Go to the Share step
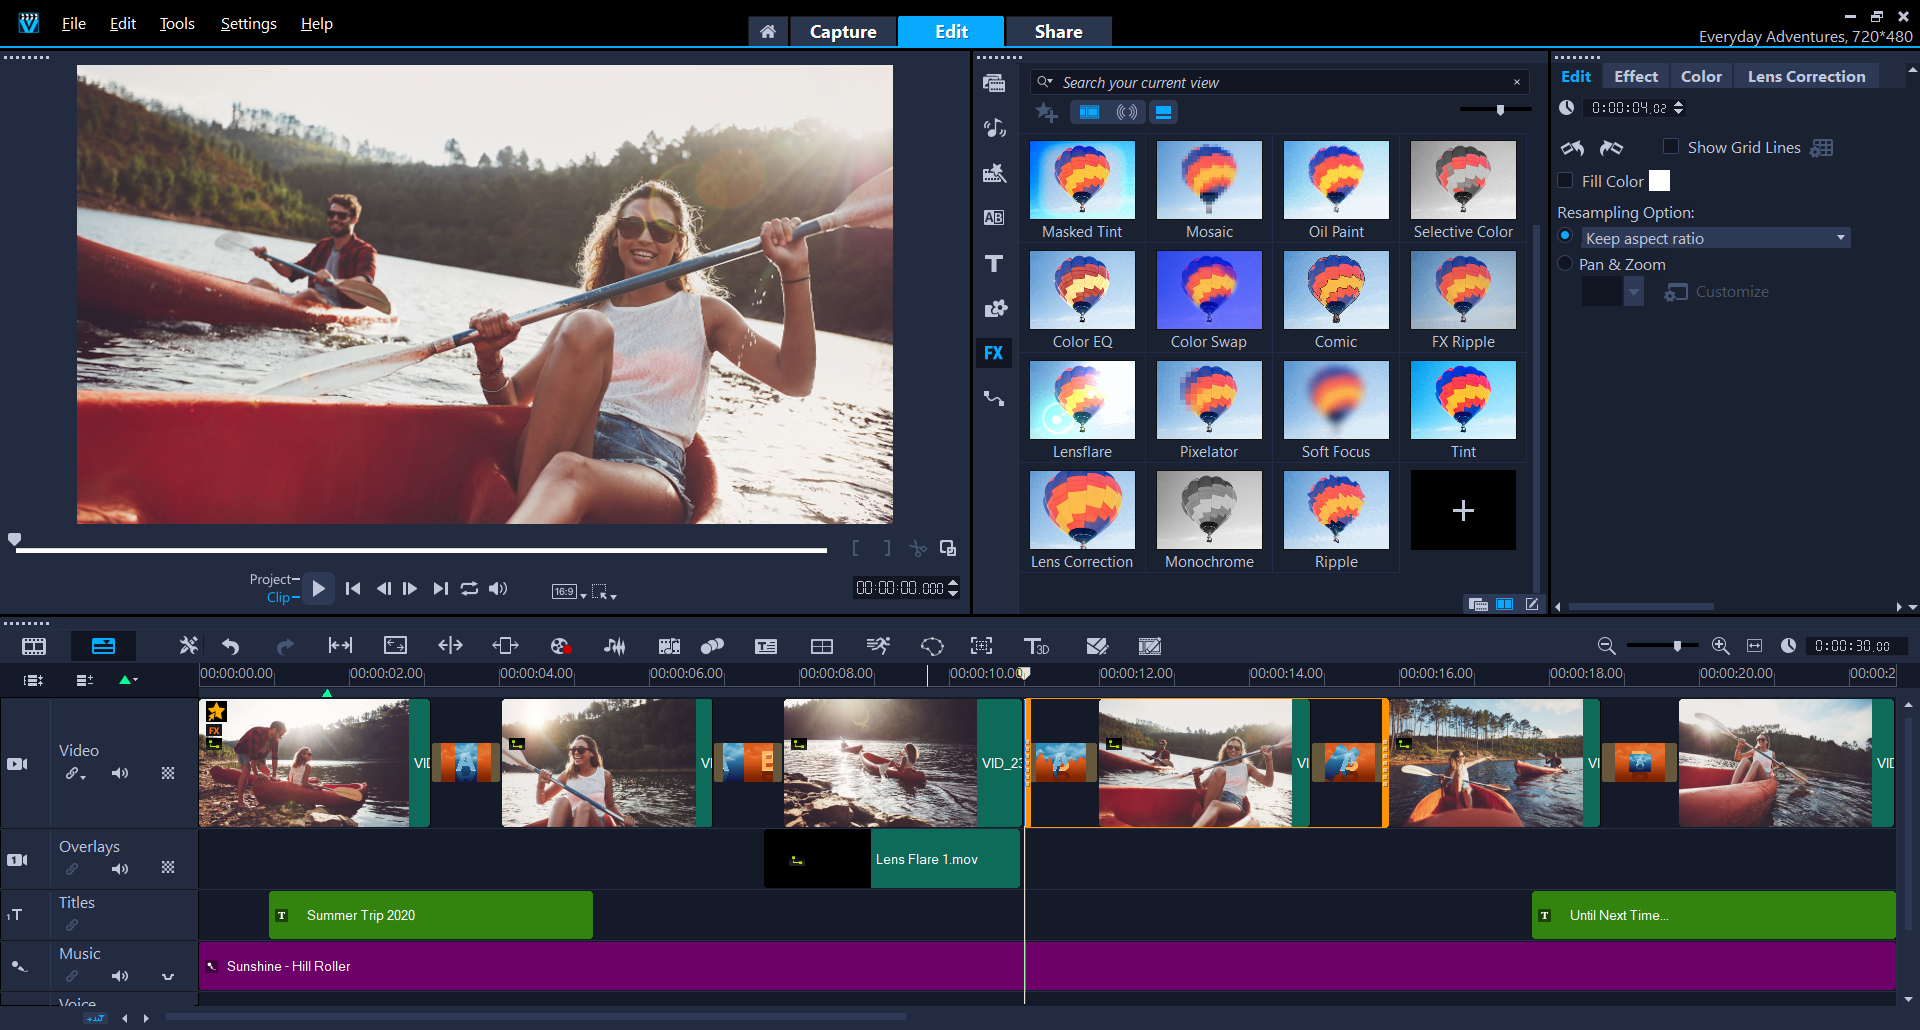1920x1030 pixels. (x=1058, y=32)
